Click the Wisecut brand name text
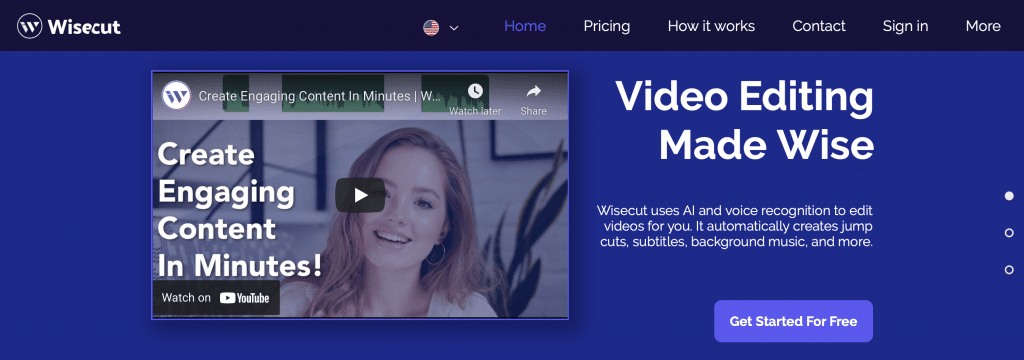Viewport: 1024px width, 360px height. click(x=84, y=27)
